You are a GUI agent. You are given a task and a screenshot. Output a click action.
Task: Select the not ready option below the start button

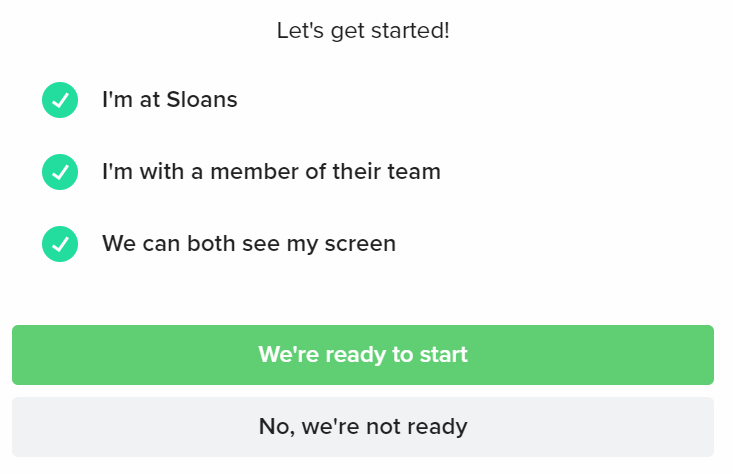point(363,427)
